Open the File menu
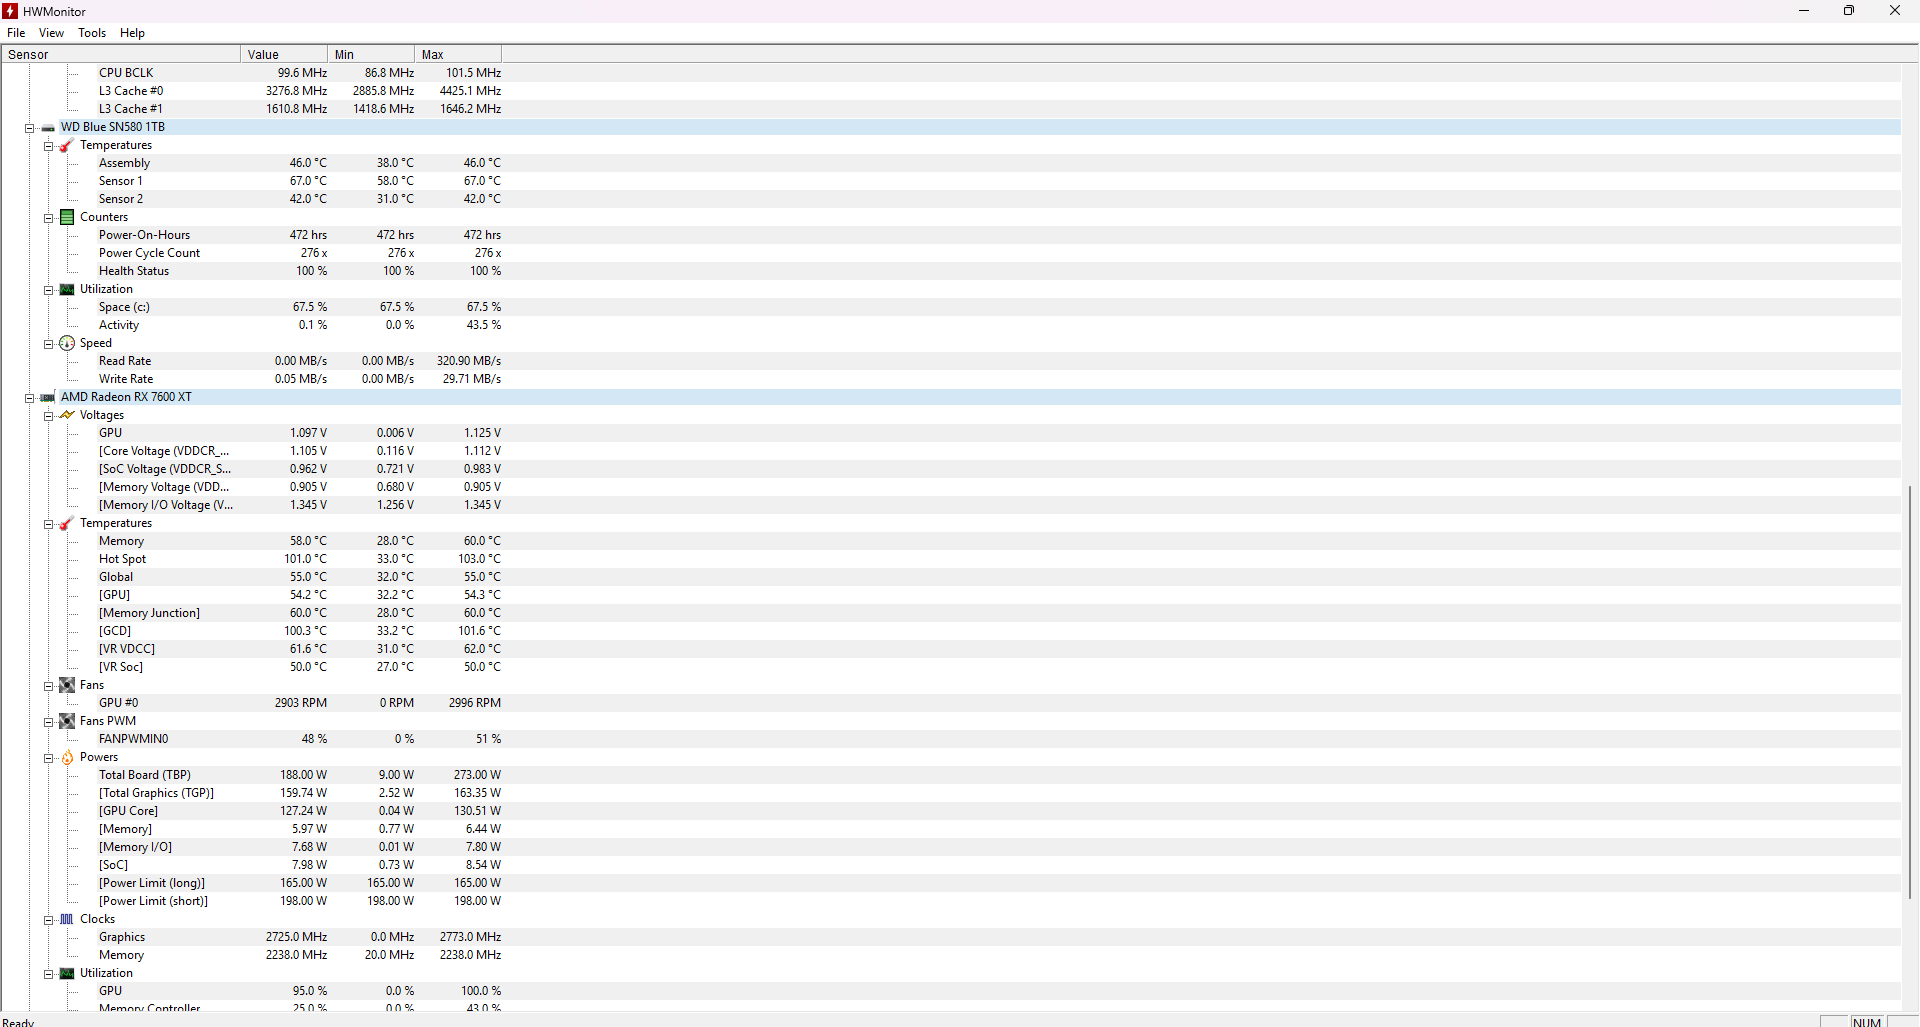 tap(16, 33)
